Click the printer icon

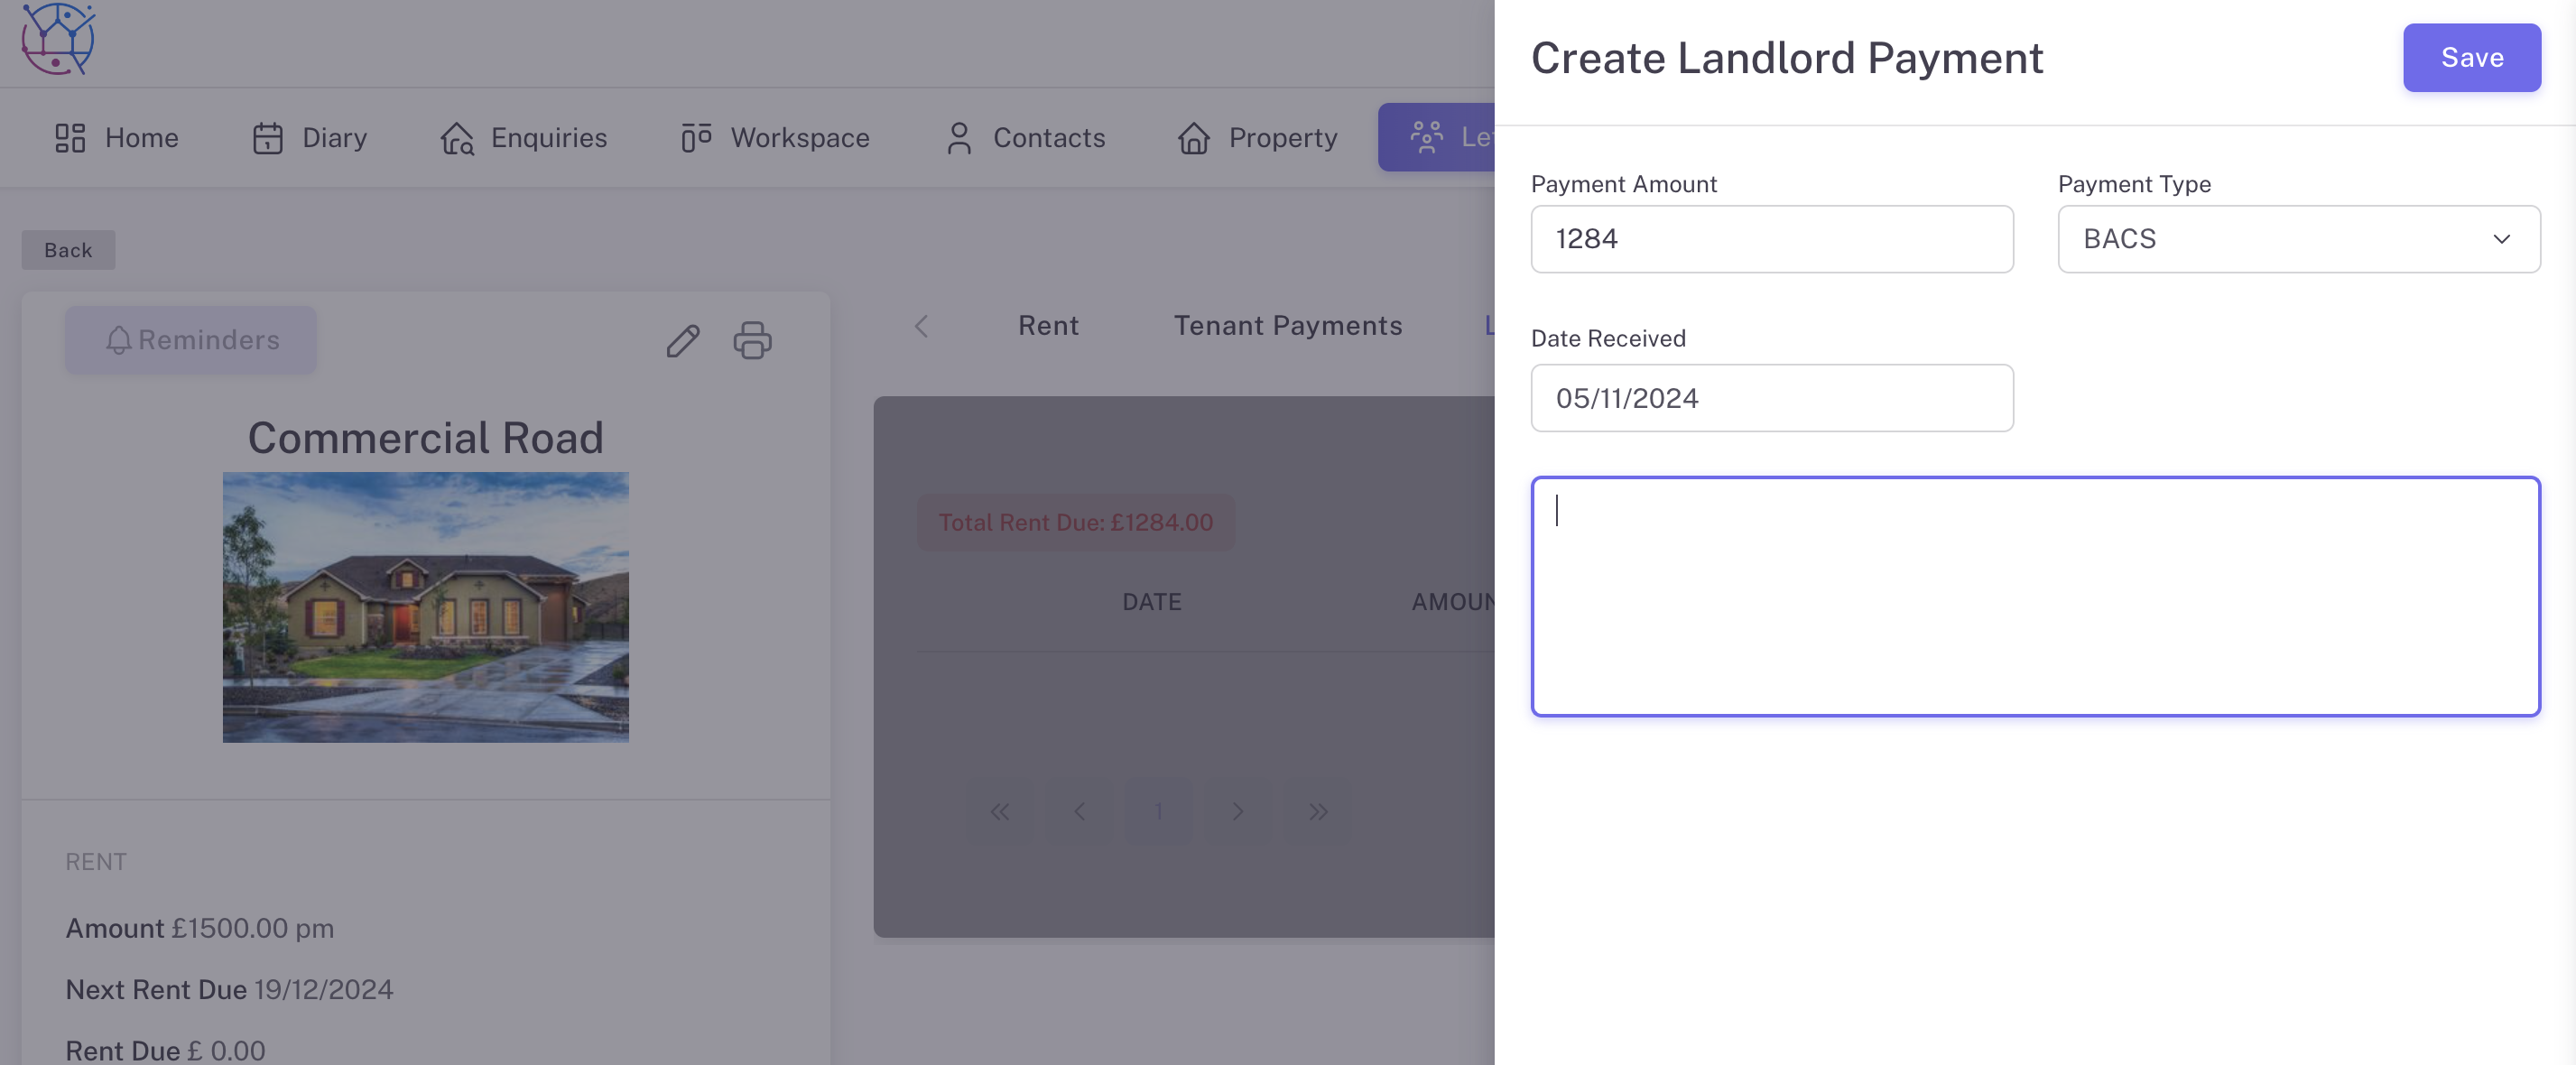click(x=752, y=341)
